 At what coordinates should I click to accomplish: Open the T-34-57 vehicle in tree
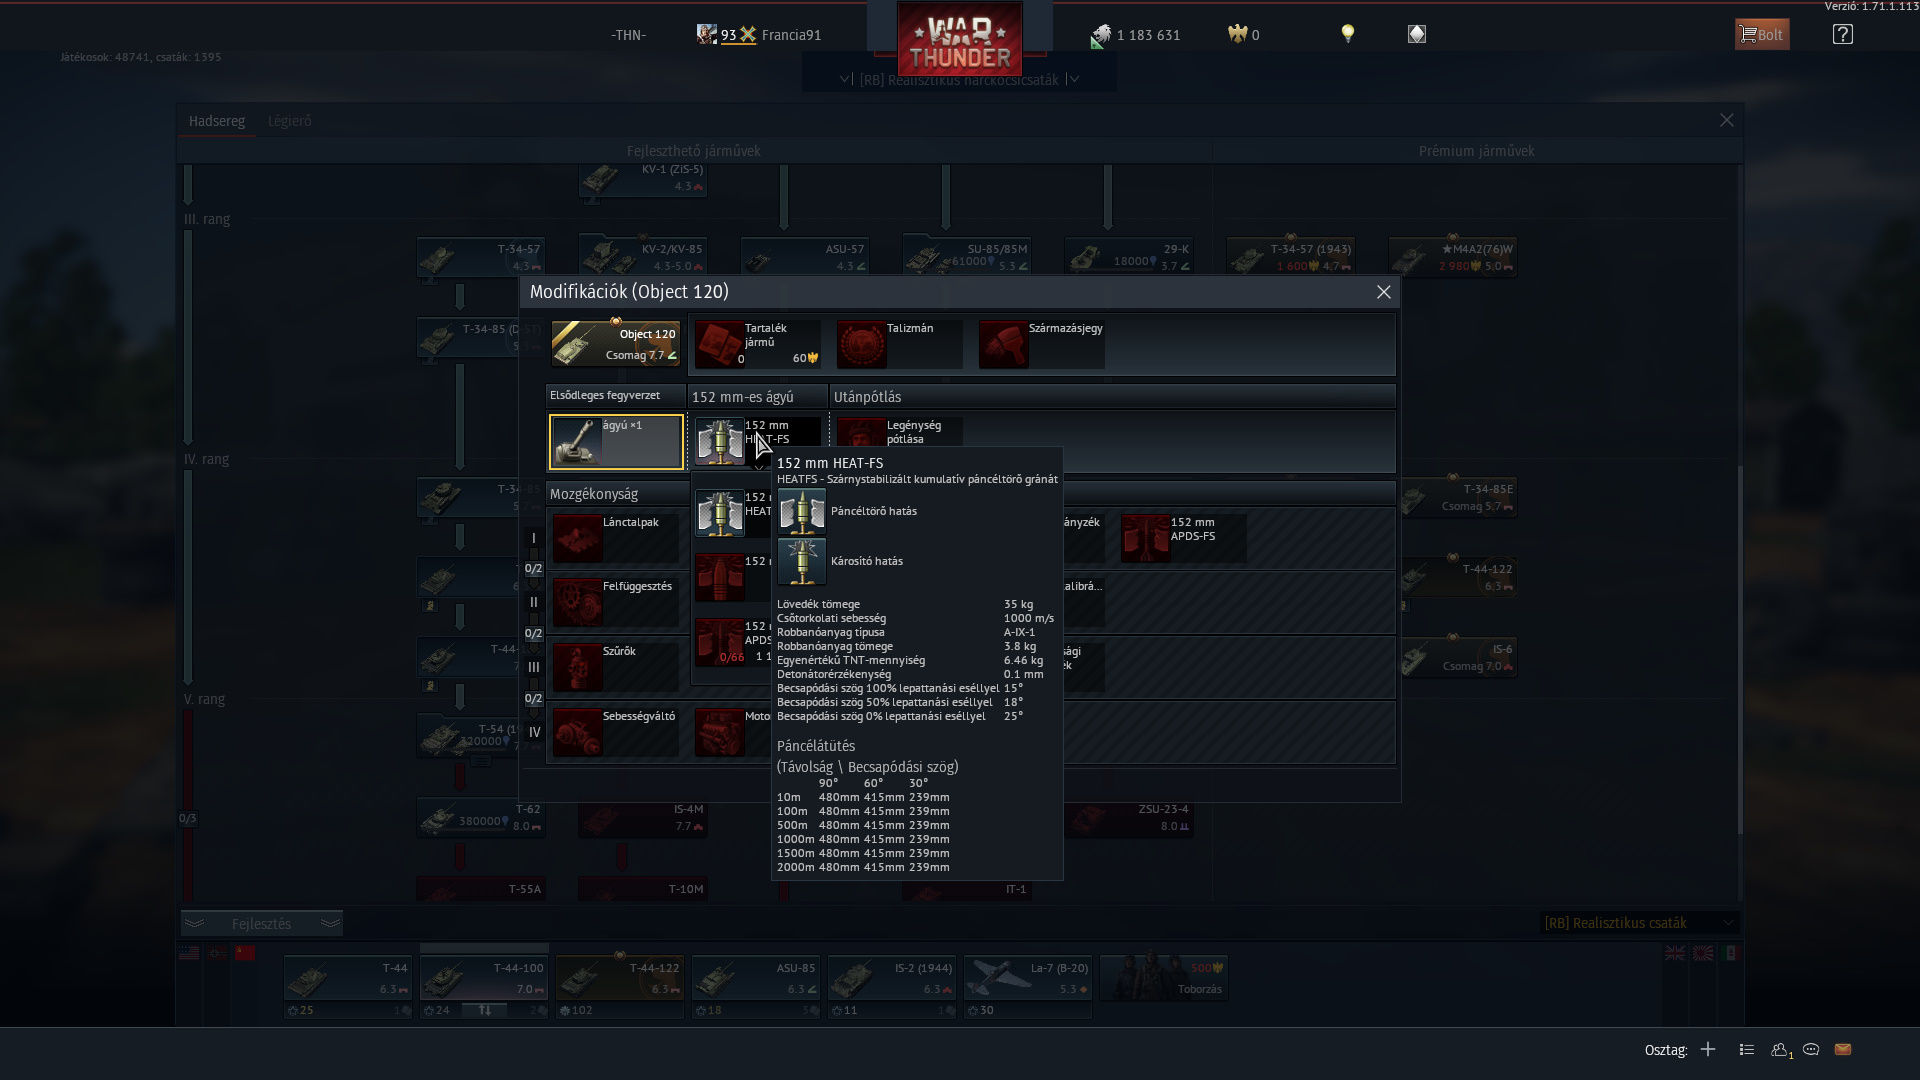(x=480, y=257)
